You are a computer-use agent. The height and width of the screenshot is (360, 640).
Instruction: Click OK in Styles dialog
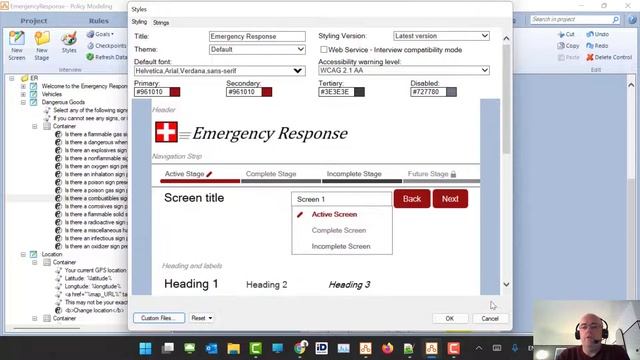coord(450,318)
